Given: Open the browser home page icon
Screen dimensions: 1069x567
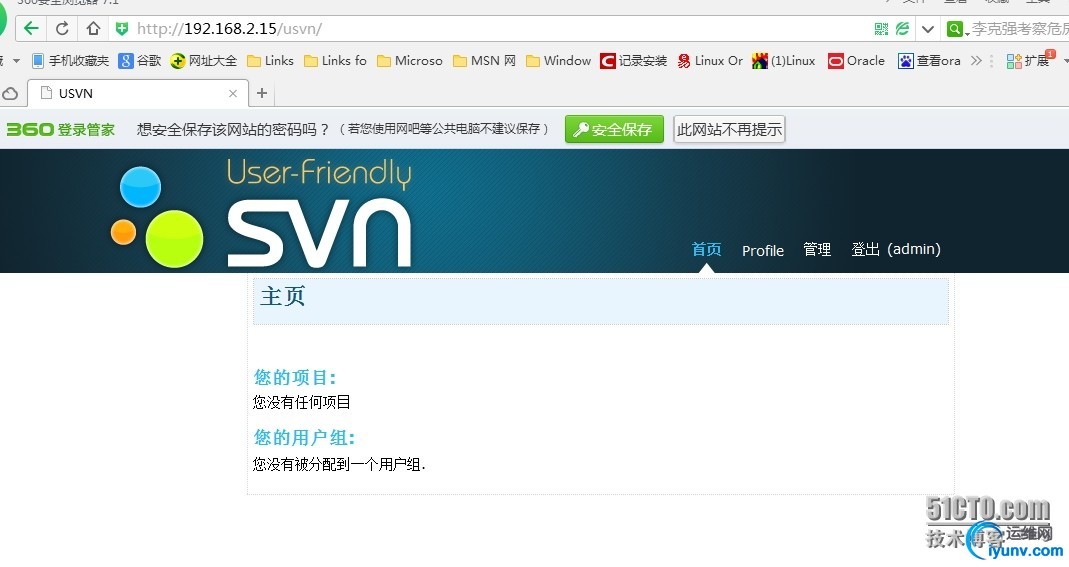Looking at the screenshot, I should click(x=93, y=29).
